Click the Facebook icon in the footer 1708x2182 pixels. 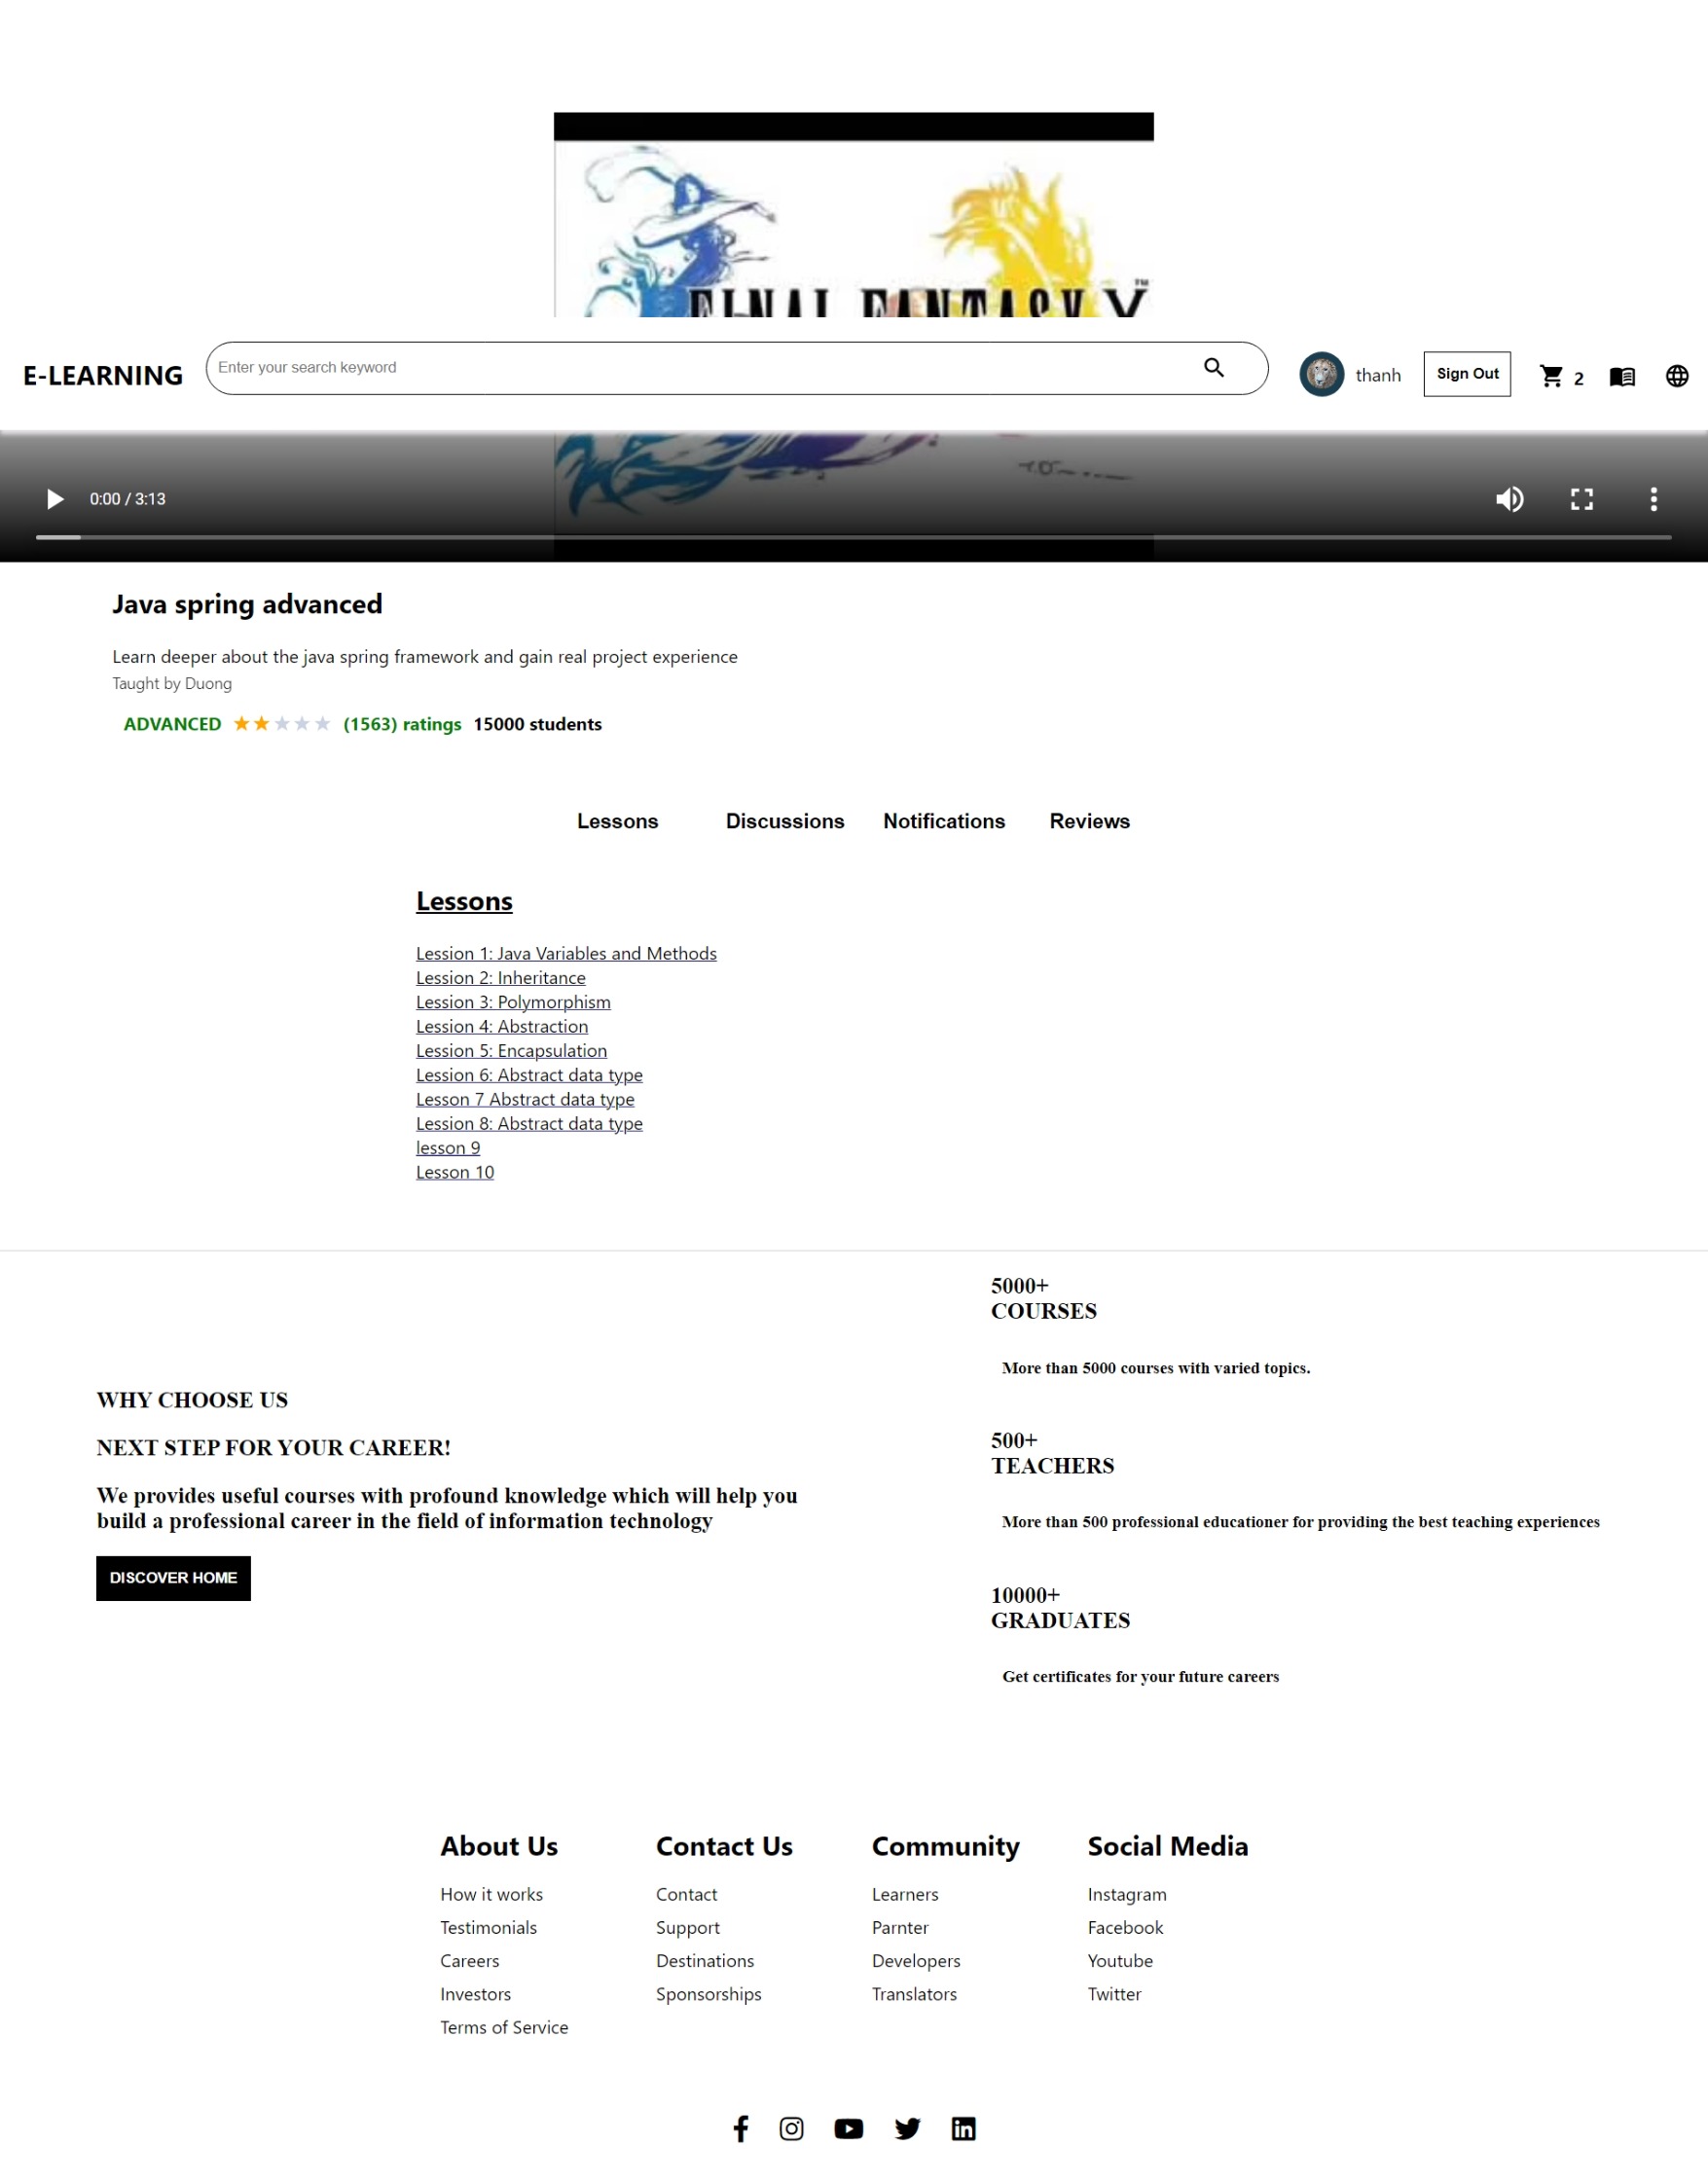(x=741, y=2128)
